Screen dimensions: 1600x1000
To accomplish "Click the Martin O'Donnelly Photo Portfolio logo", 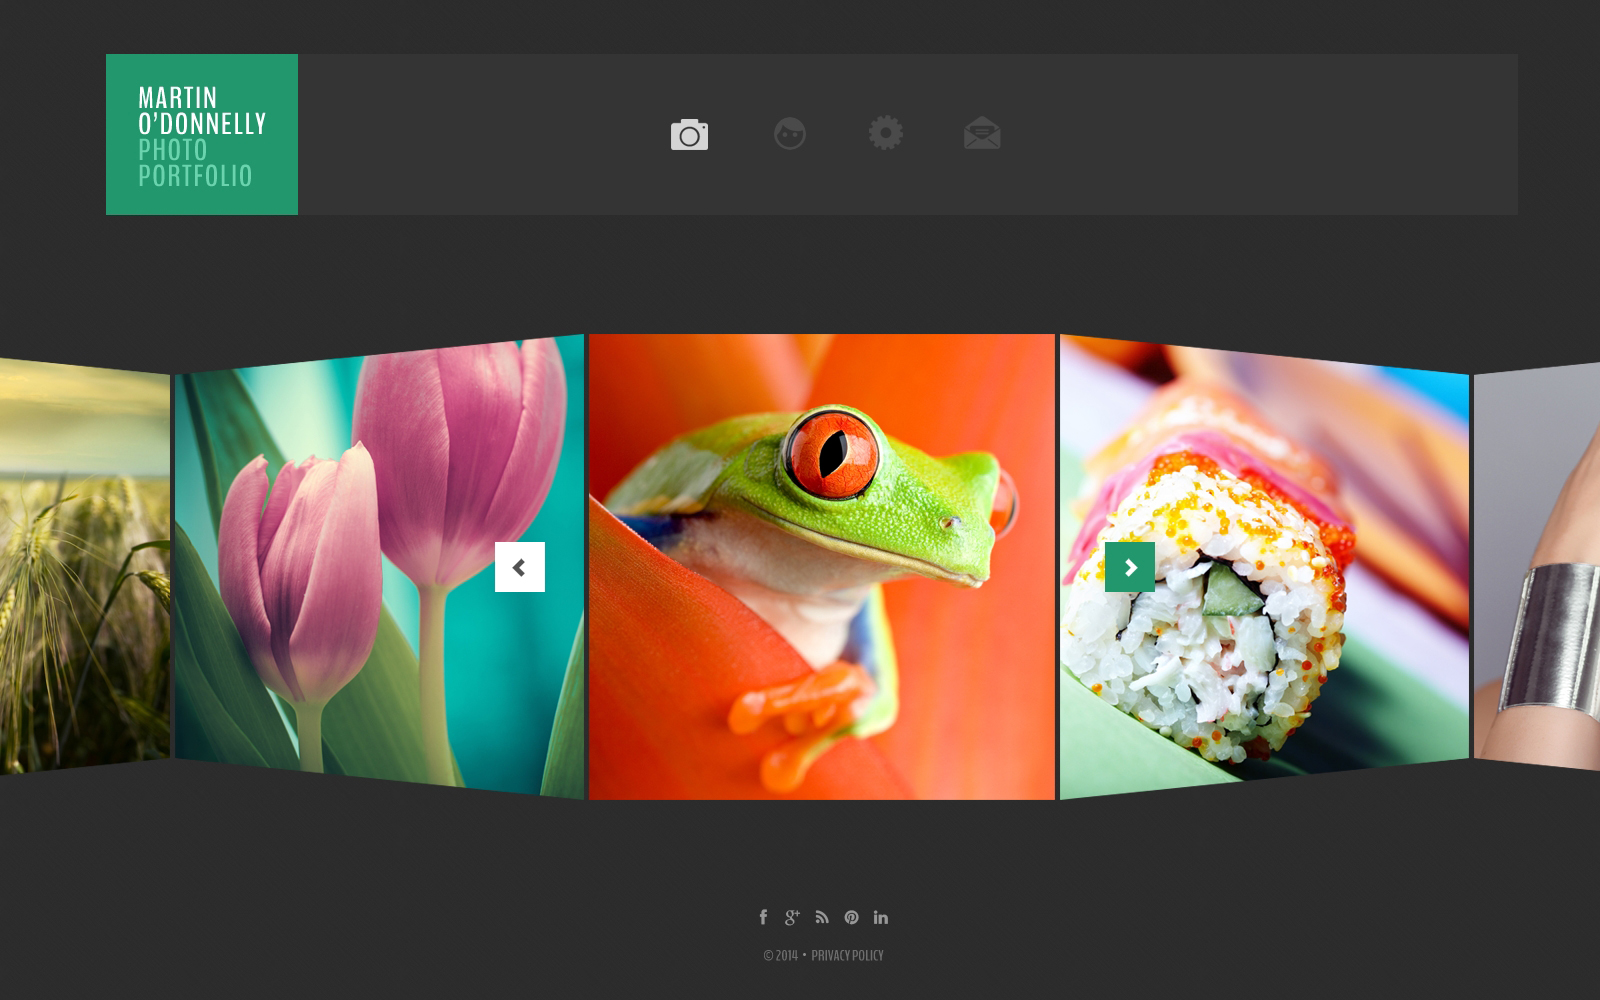I will point(202,134).
